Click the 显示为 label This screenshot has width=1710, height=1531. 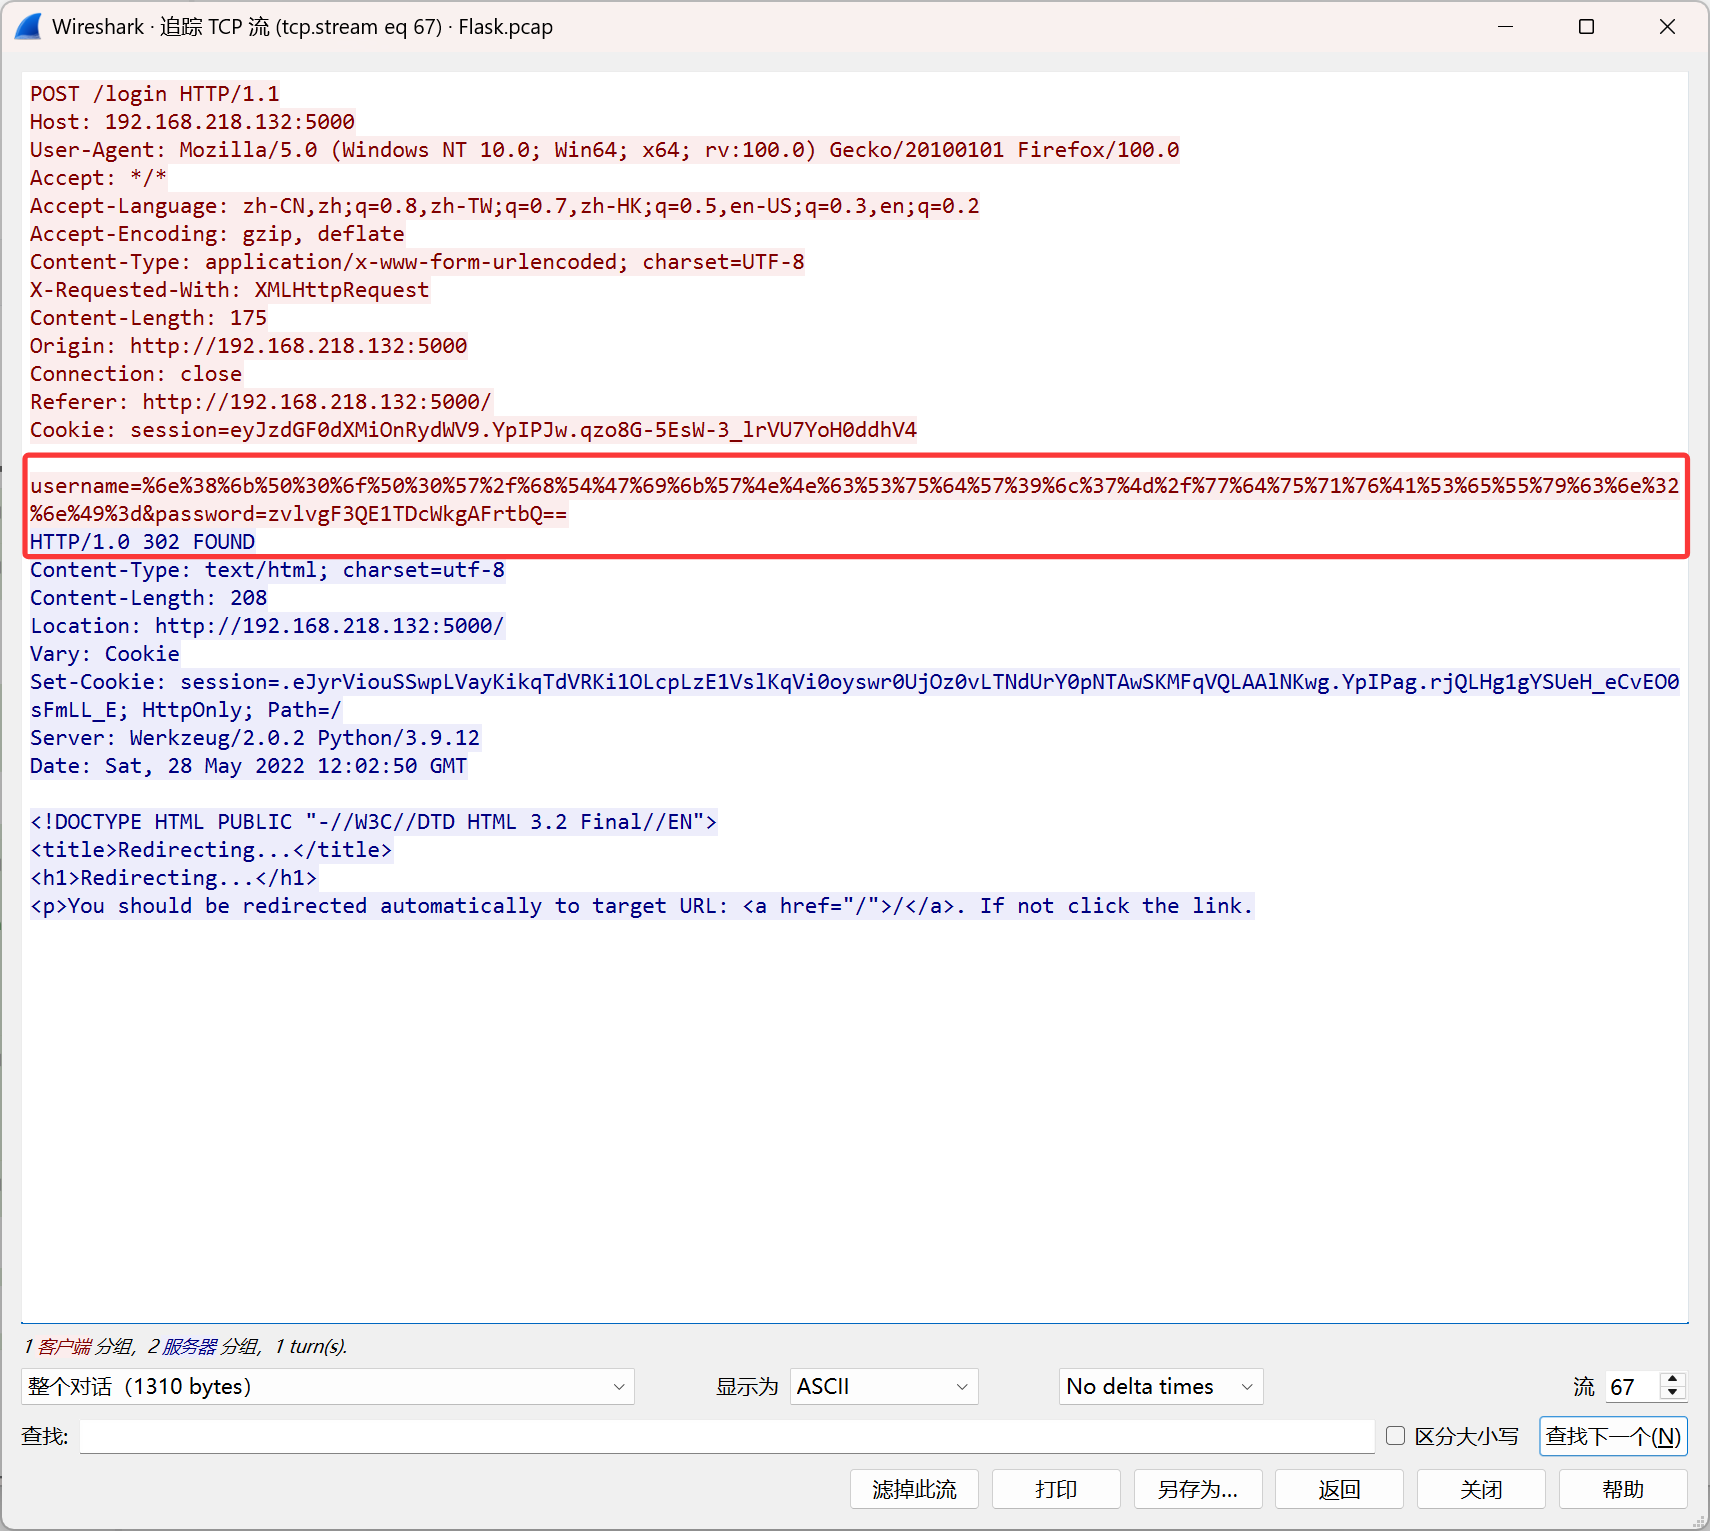tap(747, 1386)
